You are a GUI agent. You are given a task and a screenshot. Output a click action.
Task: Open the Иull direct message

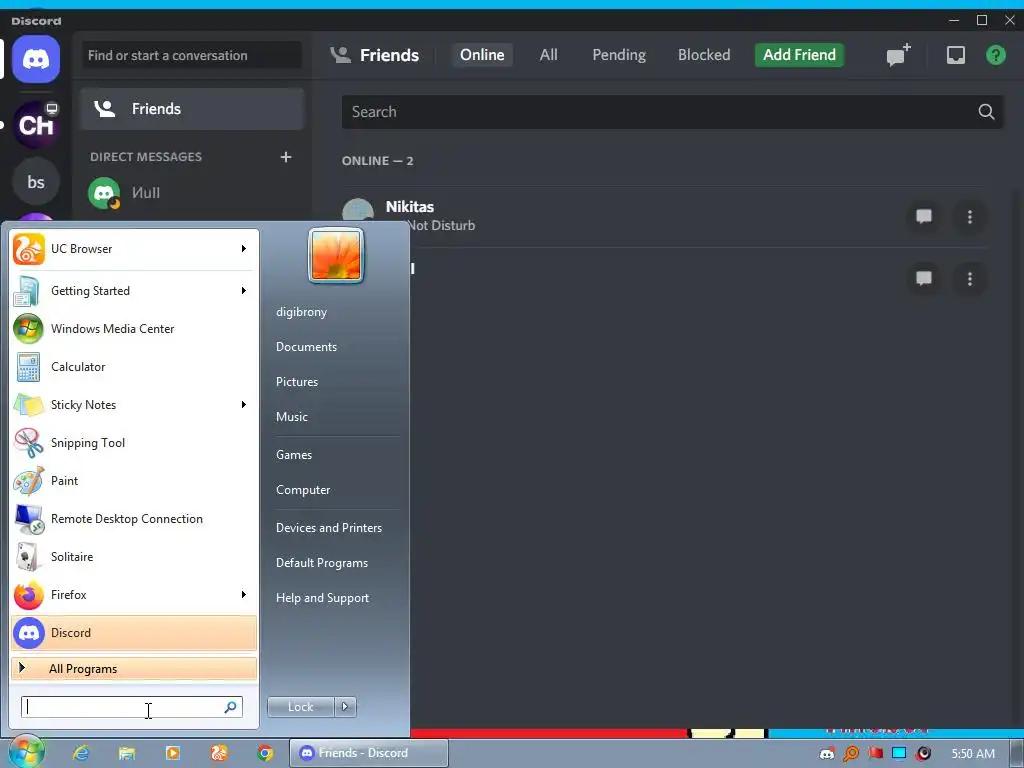[x=192, y=193]
